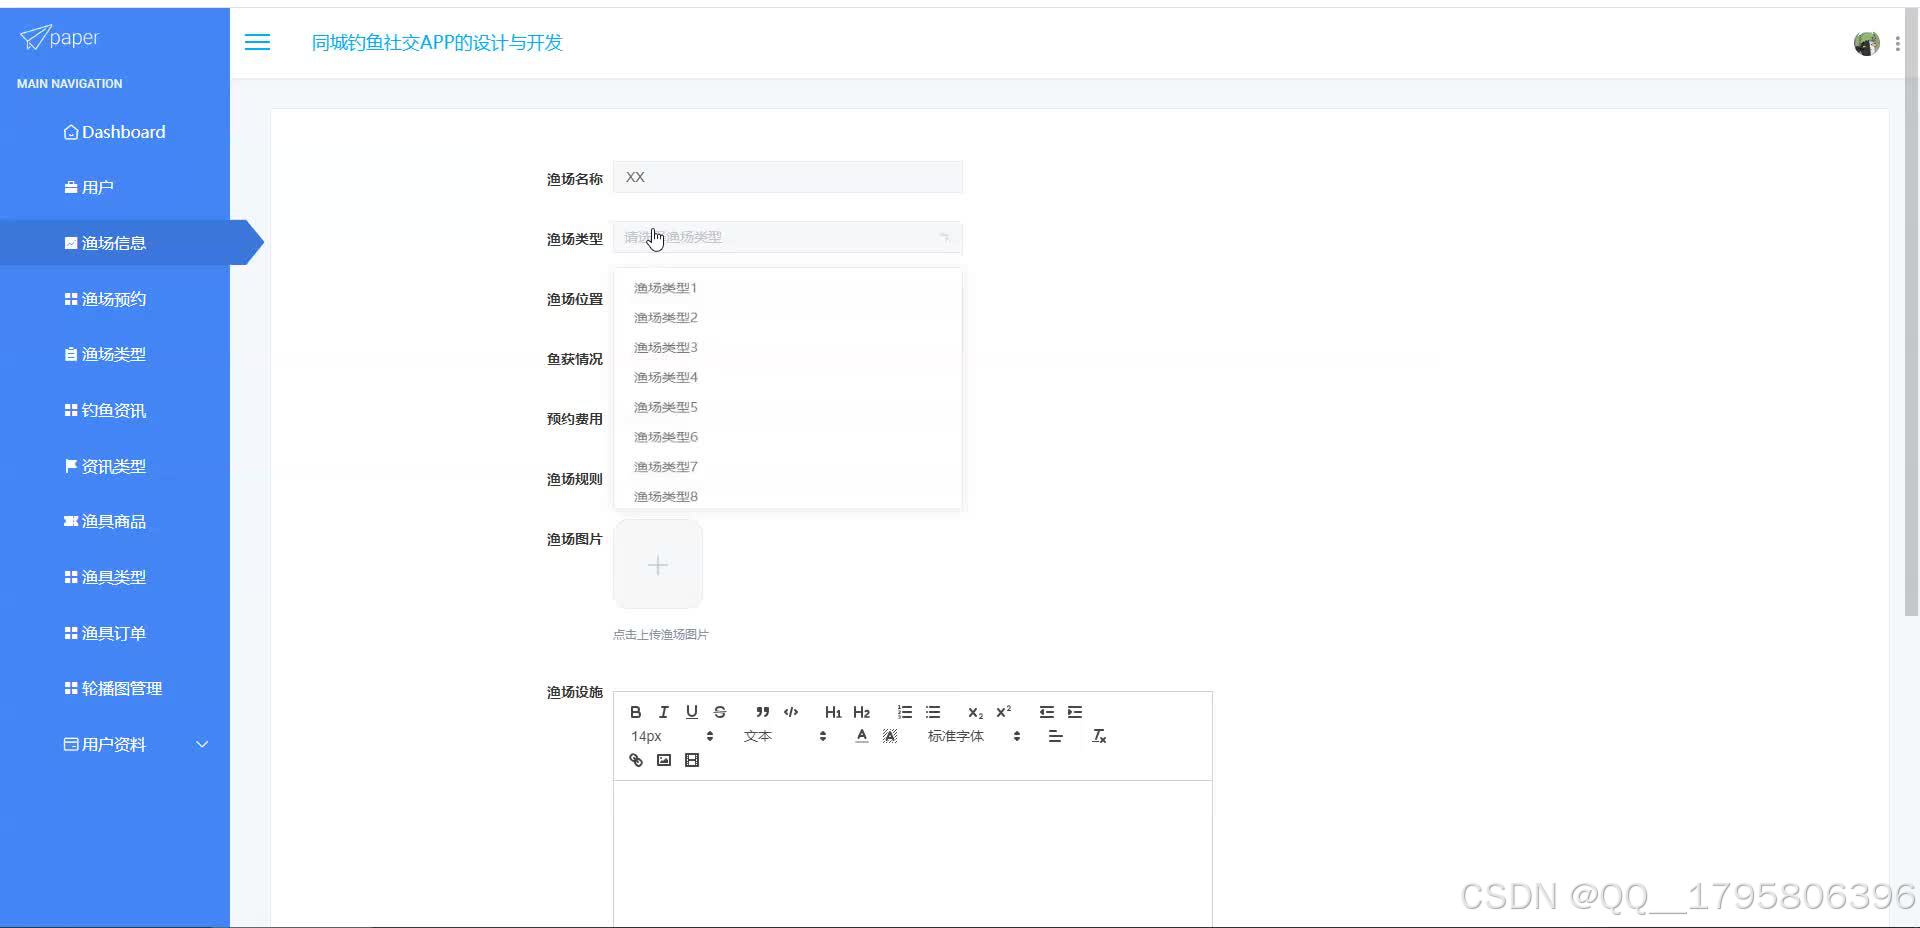1920x928 pixels.
Task: Open the vertical dots user menu
Action: (x=1897, y=44)
